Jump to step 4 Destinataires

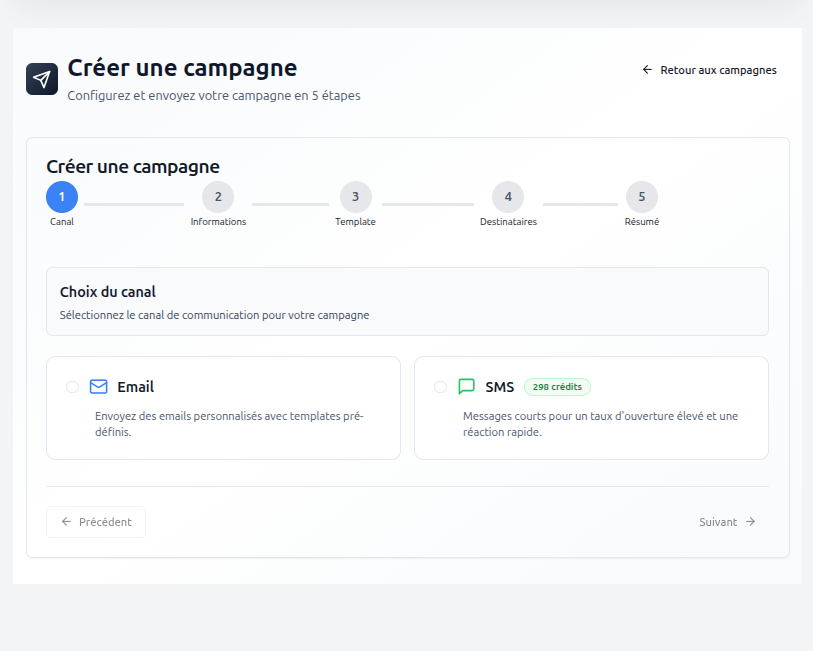pyautogui.click(x=507, y=197)
